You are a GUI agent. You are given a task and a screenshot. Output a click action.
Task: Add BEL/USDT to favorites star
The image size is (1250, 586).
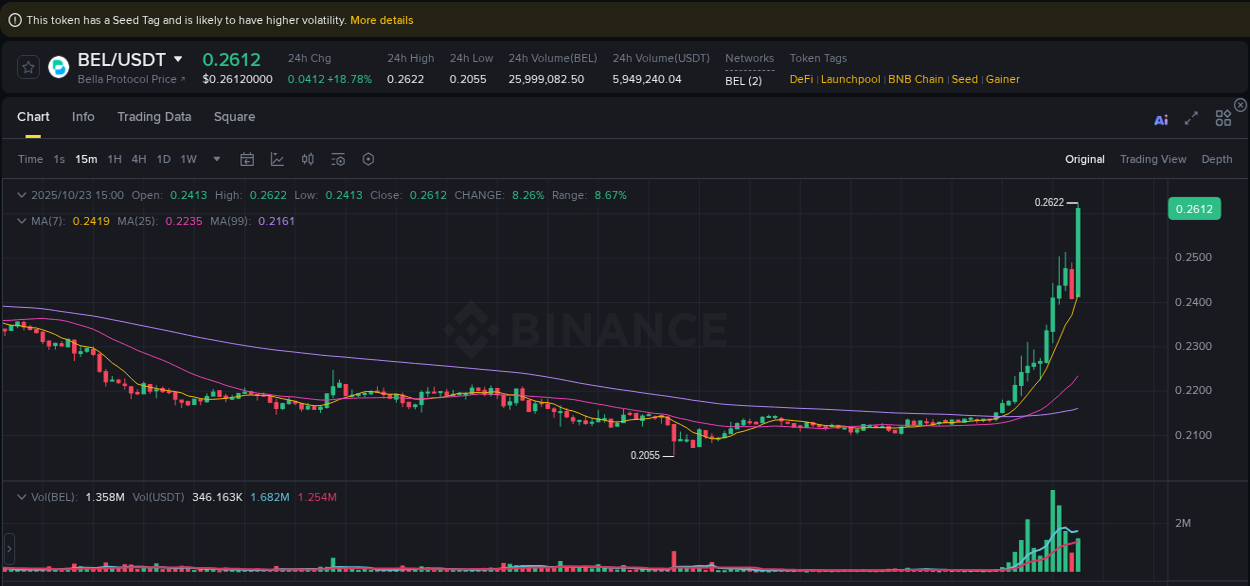[28, 67]
